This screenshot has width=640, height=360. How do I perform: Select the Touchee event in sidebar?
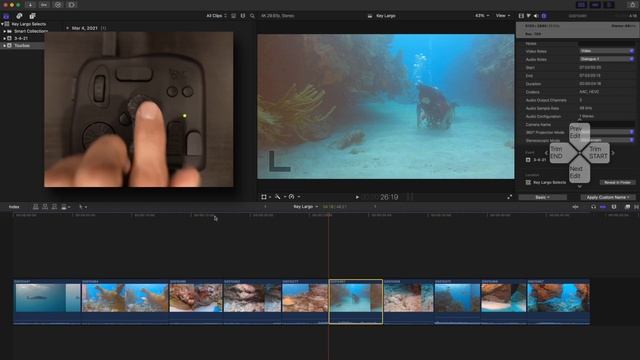(22, 46)
